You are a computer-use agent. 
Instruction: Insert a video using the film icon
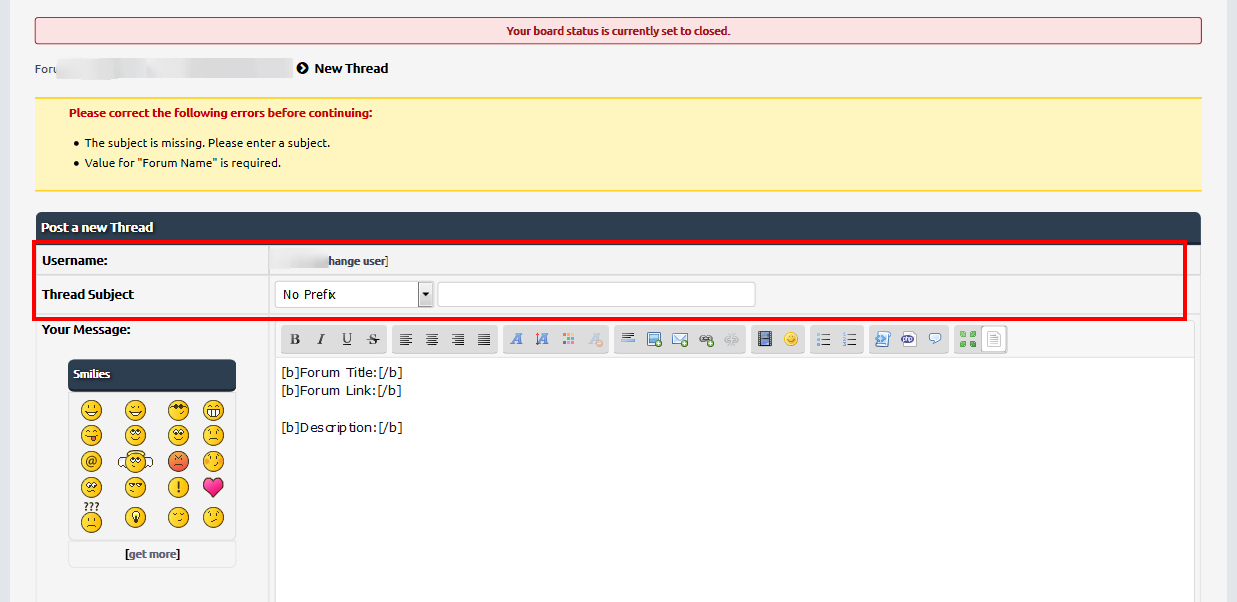pyautogui.click(x=765, y=340)
